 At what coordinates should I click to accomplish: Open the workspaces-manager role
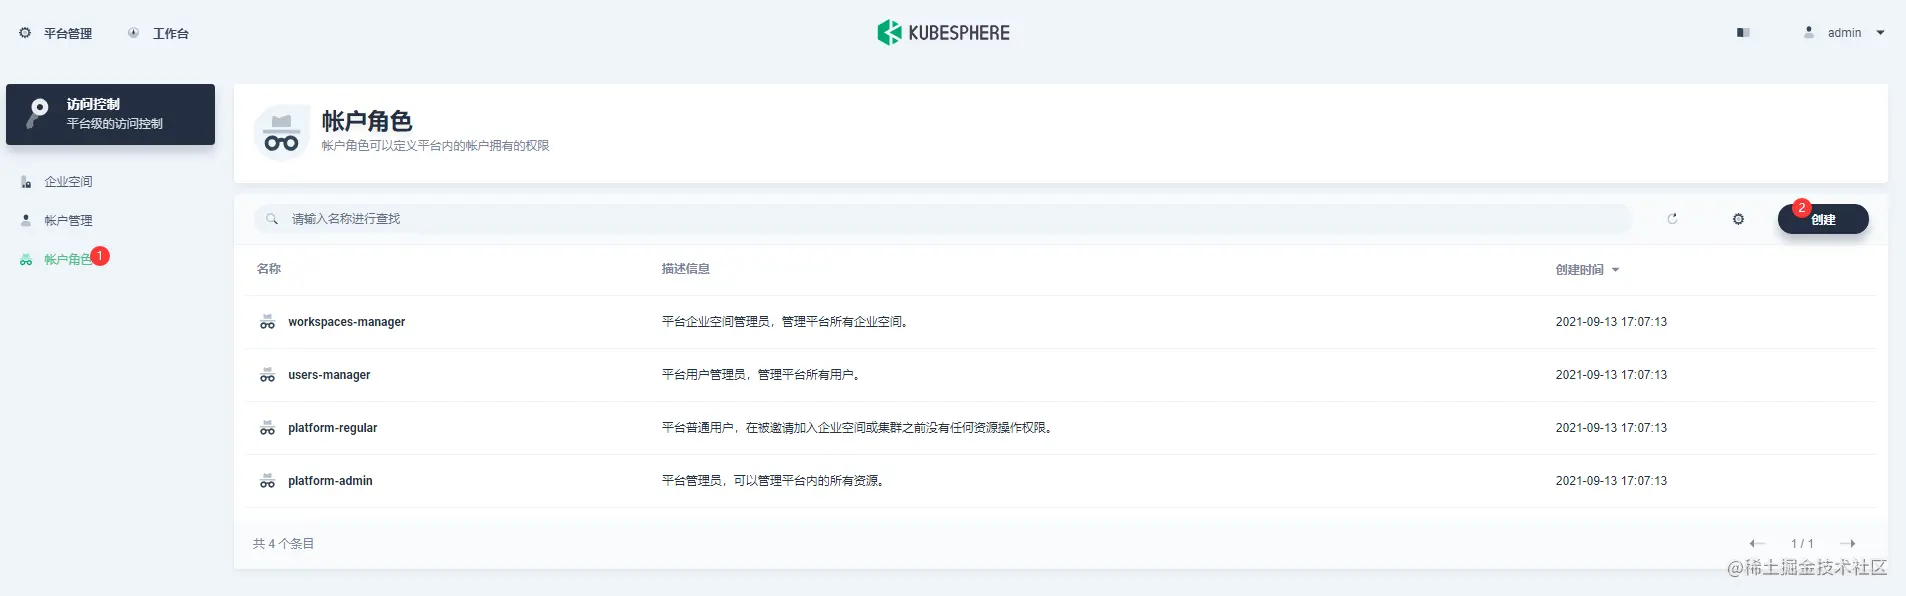[x=346, y=322]
